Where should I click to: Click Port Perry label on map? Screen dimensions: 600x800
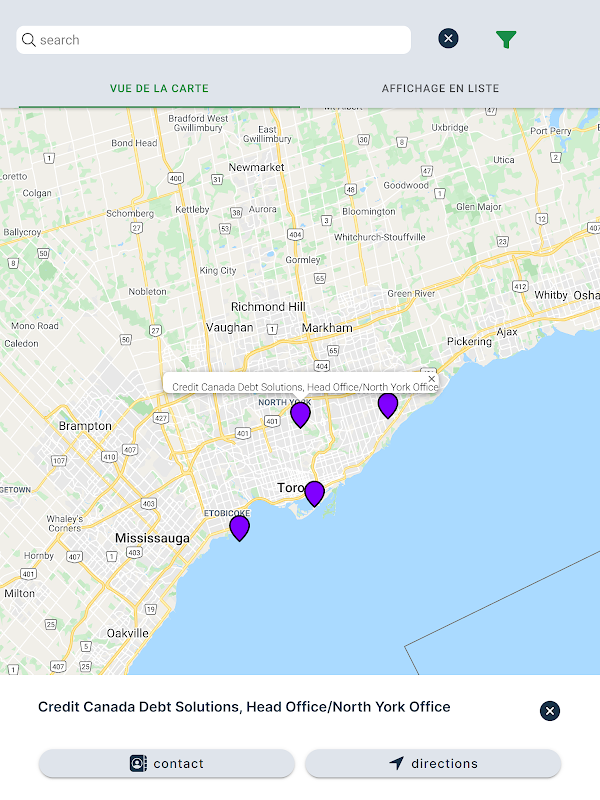[551, 131]
